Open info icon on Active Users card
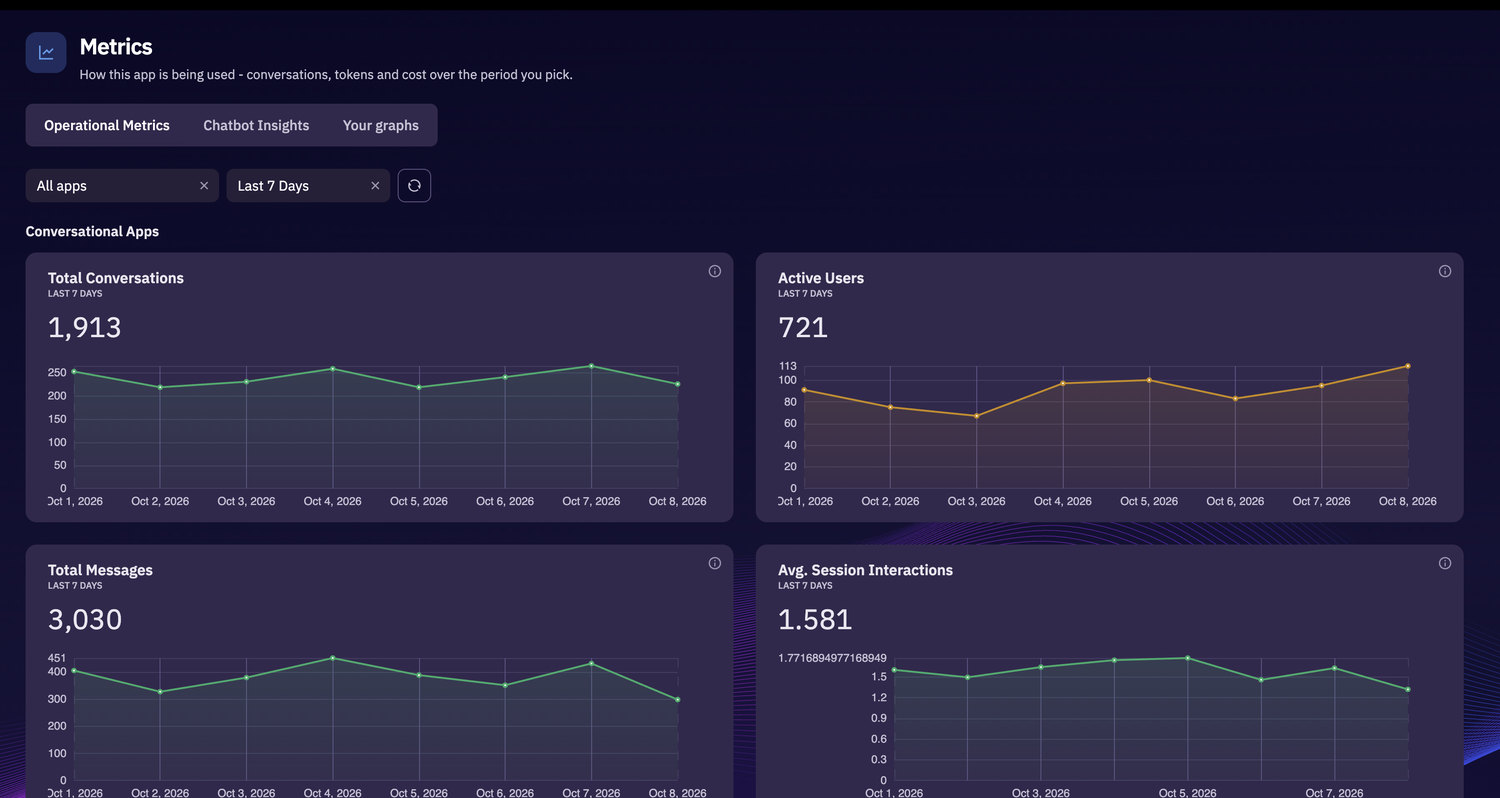The width and height of the screenshot is (1500, 798). pyautogui.click(x=1444, y=271)
